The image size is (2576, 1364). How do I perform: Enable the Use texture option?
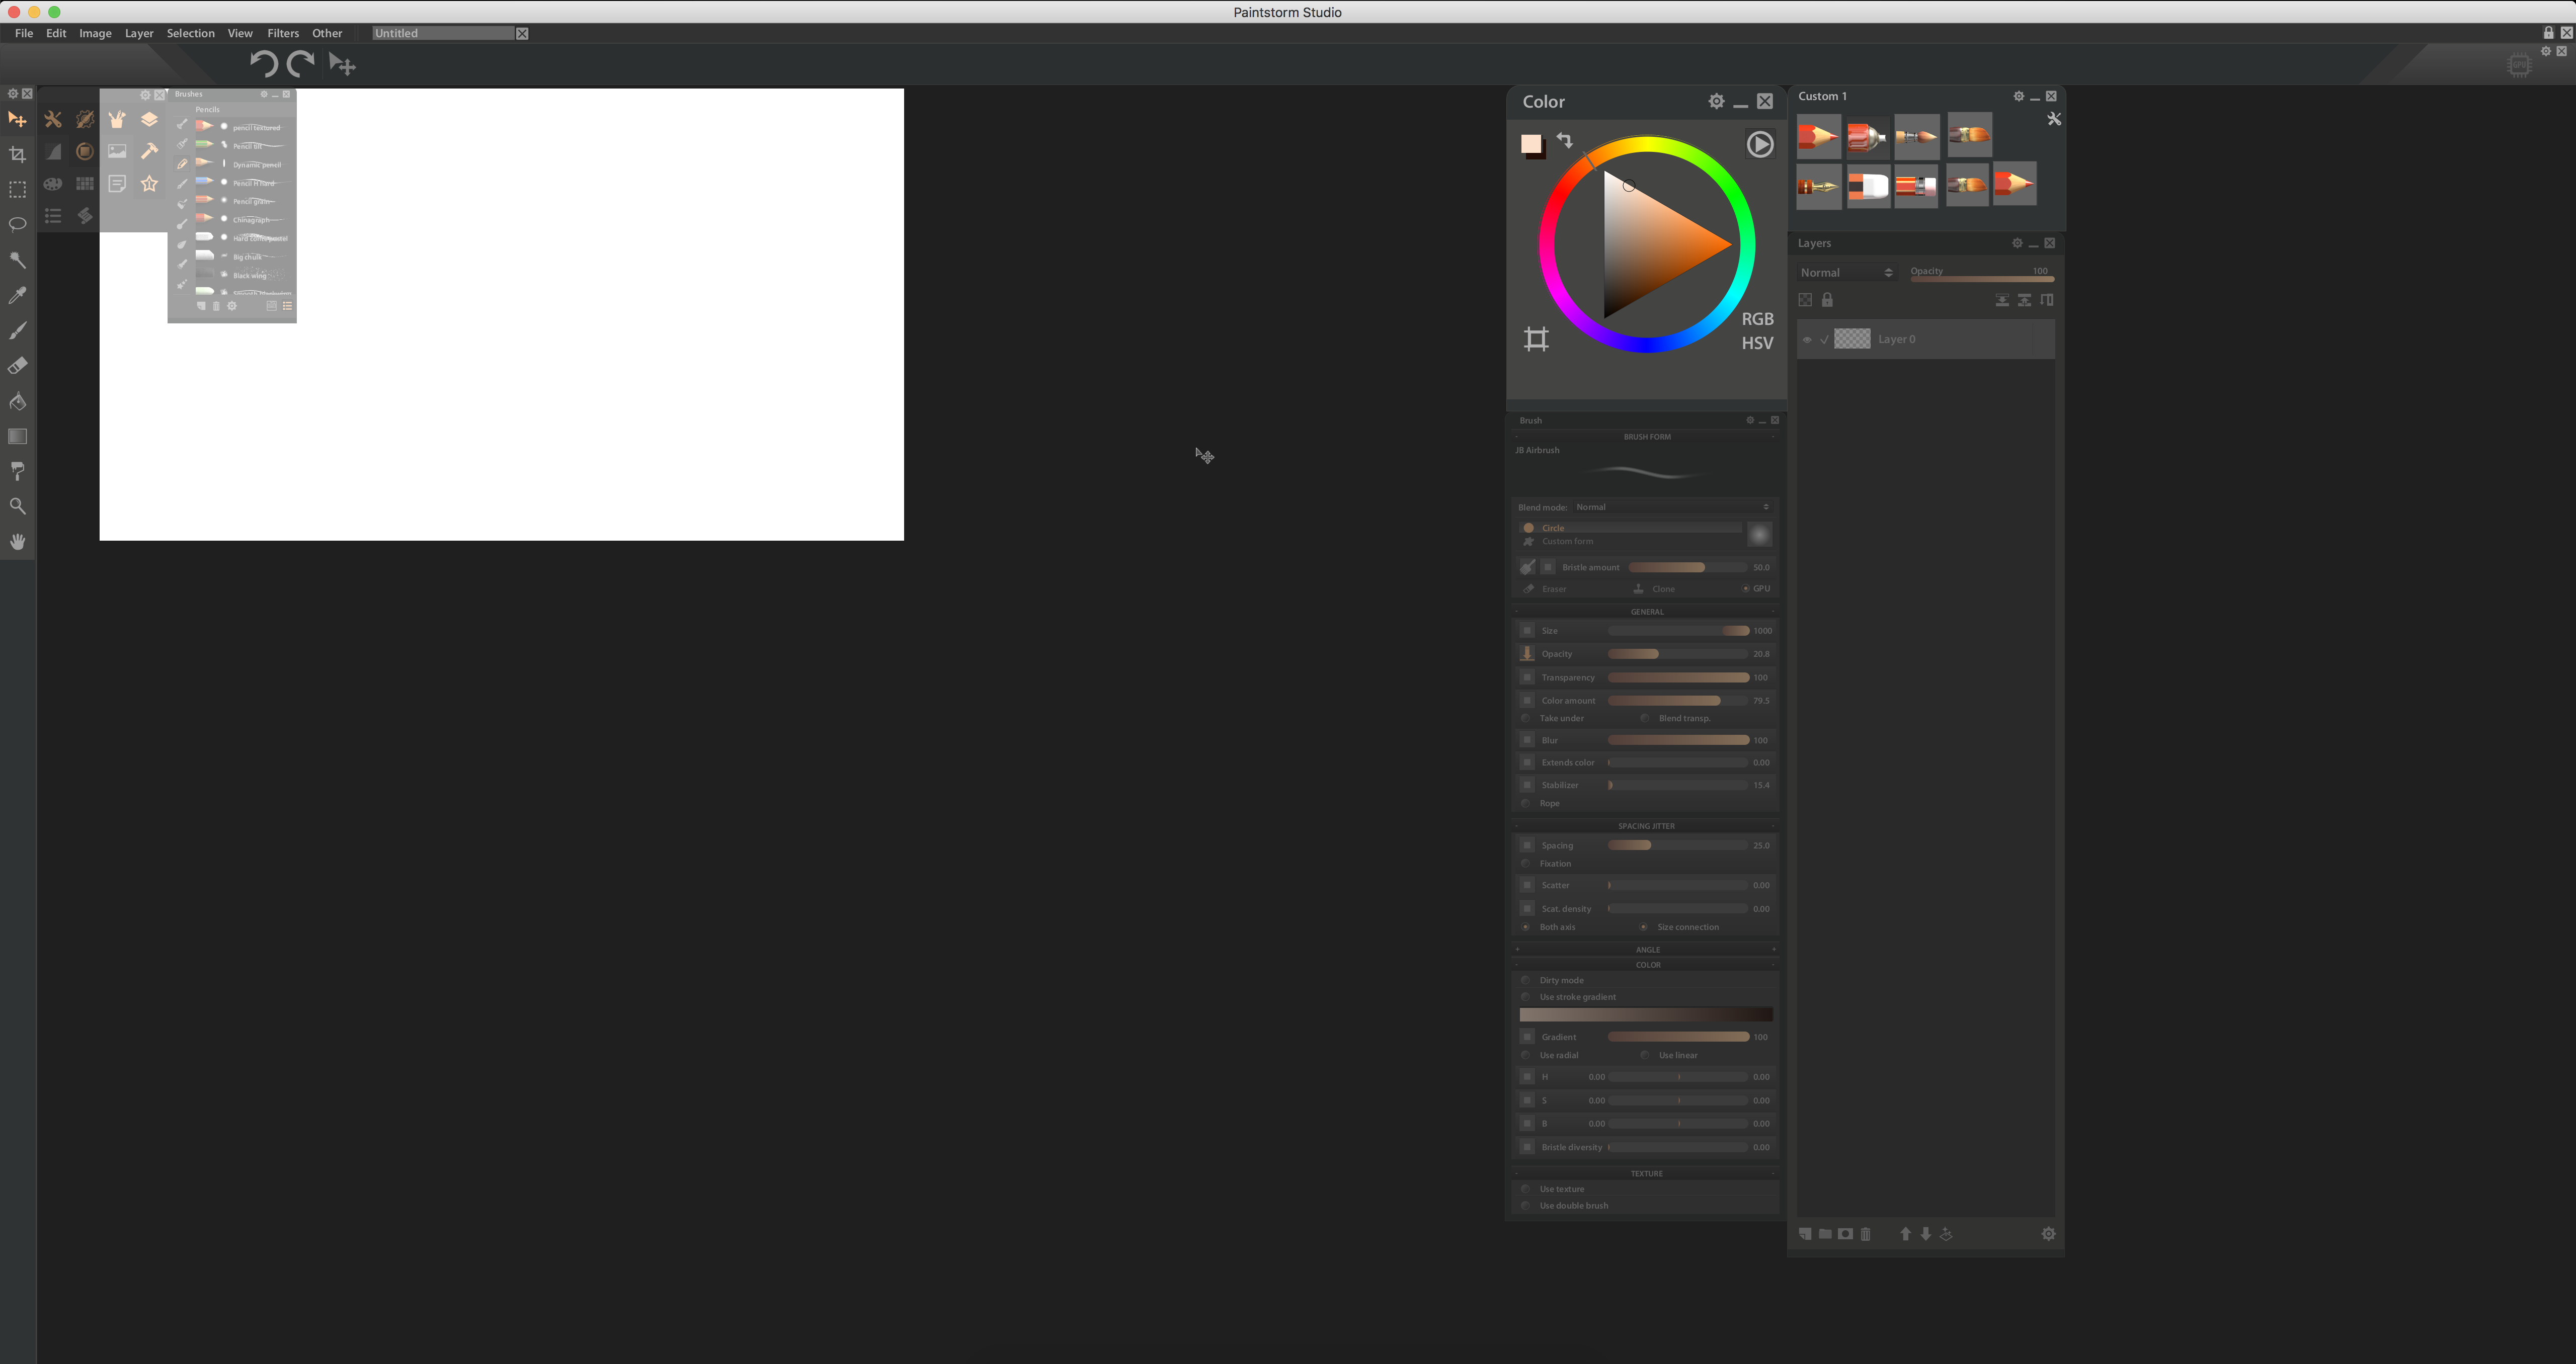[x=1526, y=1189]
